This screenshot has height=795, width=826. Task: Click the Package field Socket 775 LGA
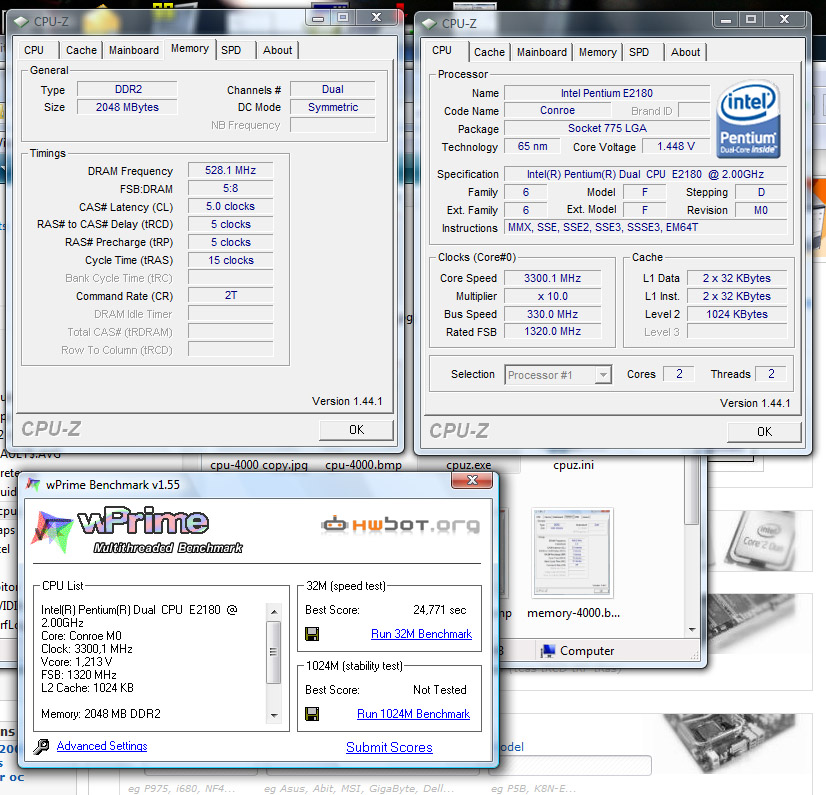[607, 128]
